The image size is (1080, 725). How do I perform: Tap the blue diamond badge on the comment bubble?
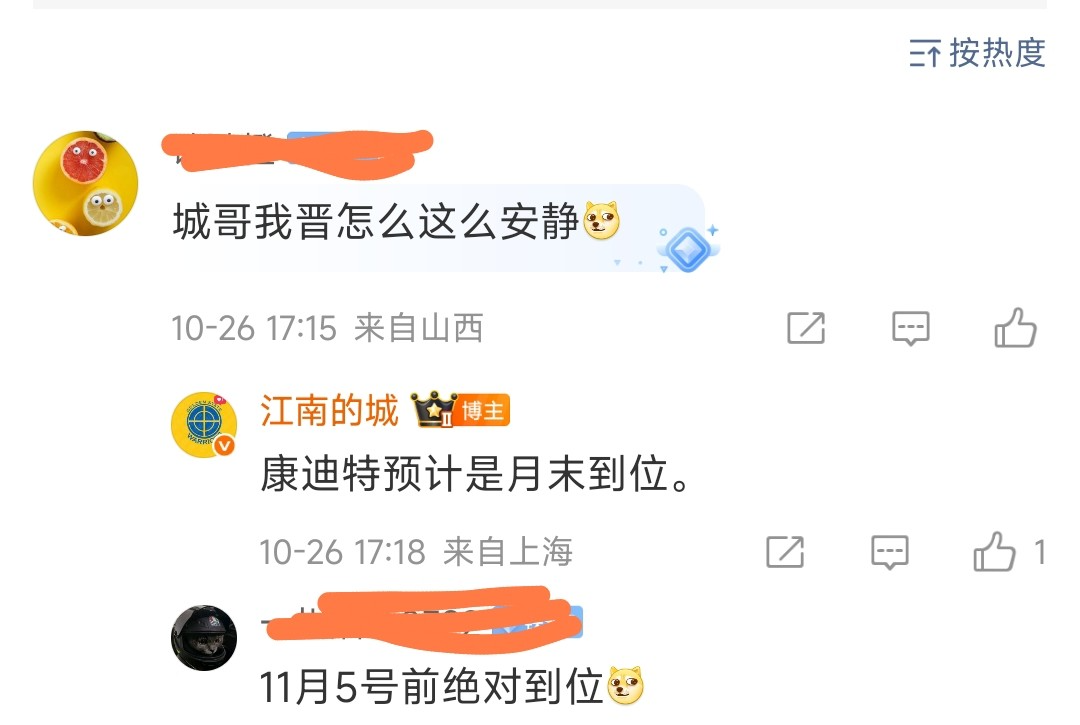688,249
